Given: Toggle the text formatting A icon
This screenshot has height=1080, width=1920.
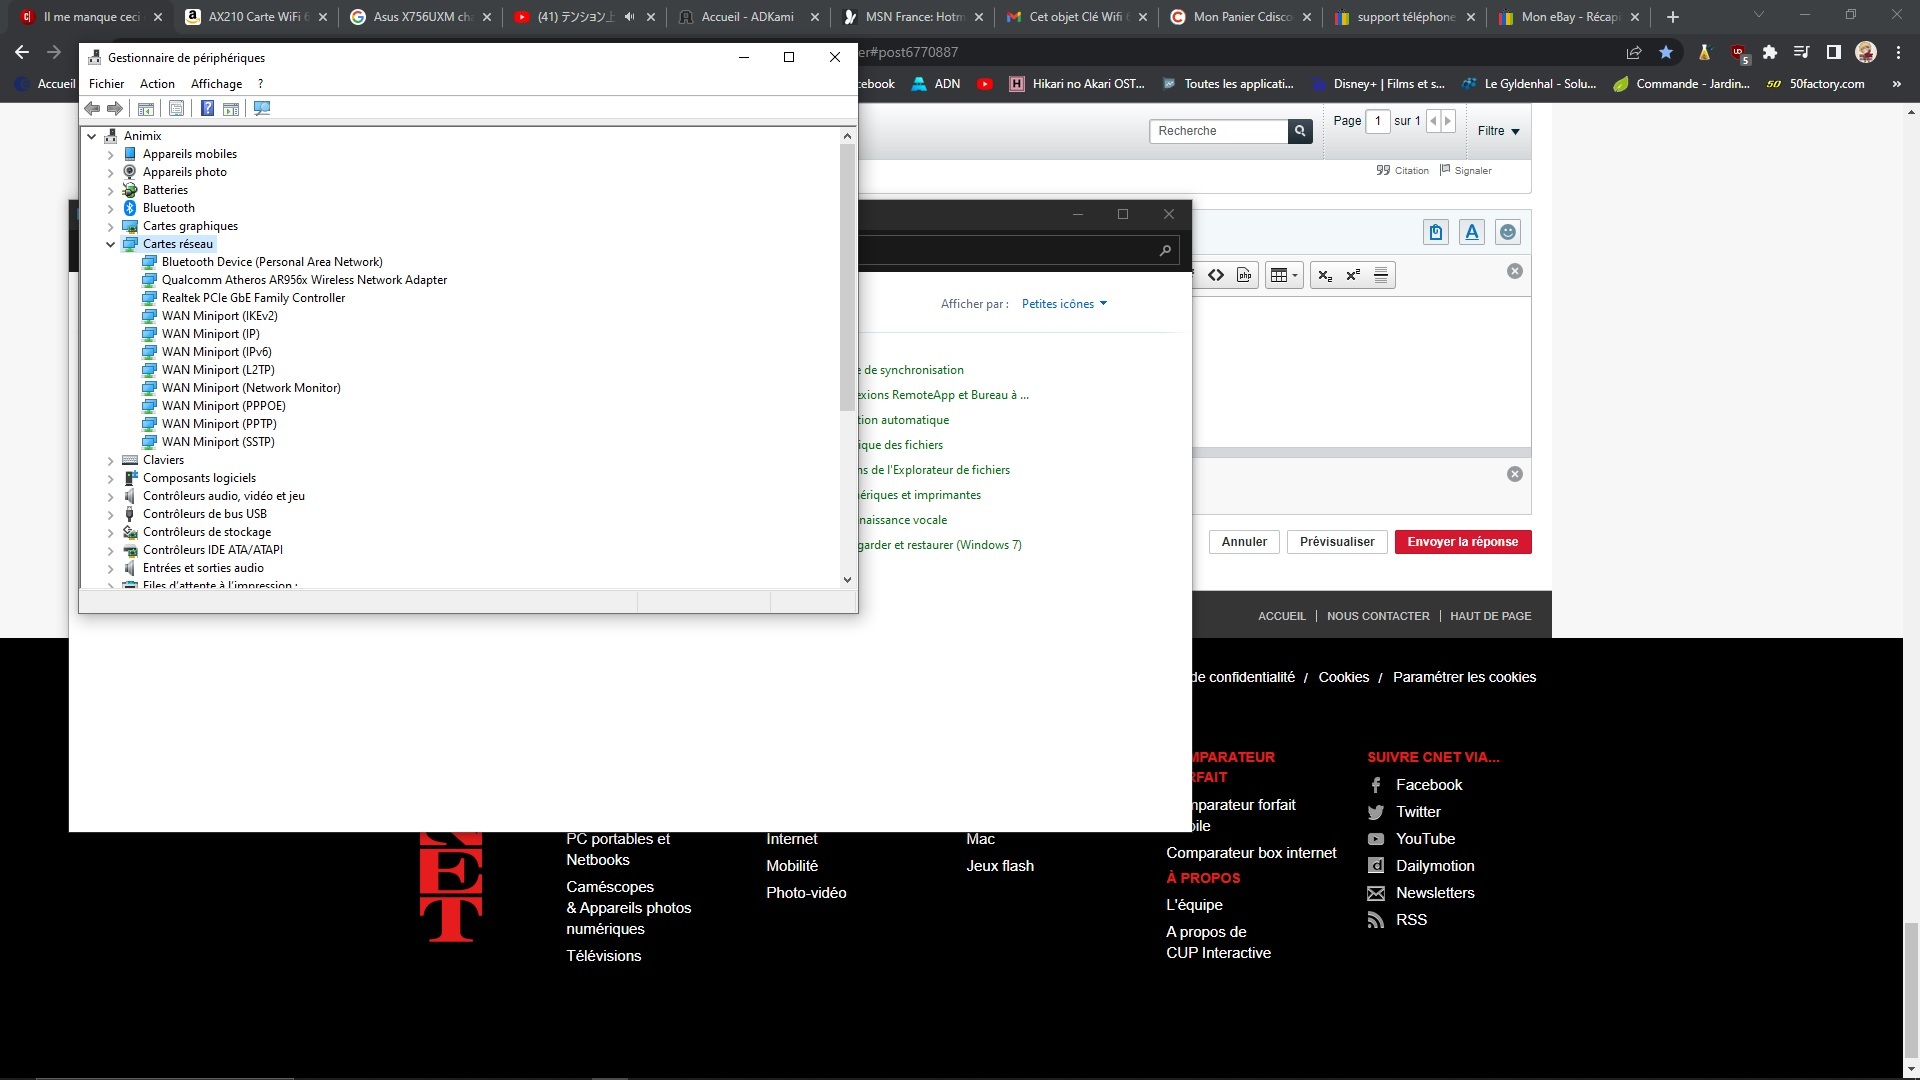Looking at the screenshot, I should pyautogui.click(x=1472, y=233).
